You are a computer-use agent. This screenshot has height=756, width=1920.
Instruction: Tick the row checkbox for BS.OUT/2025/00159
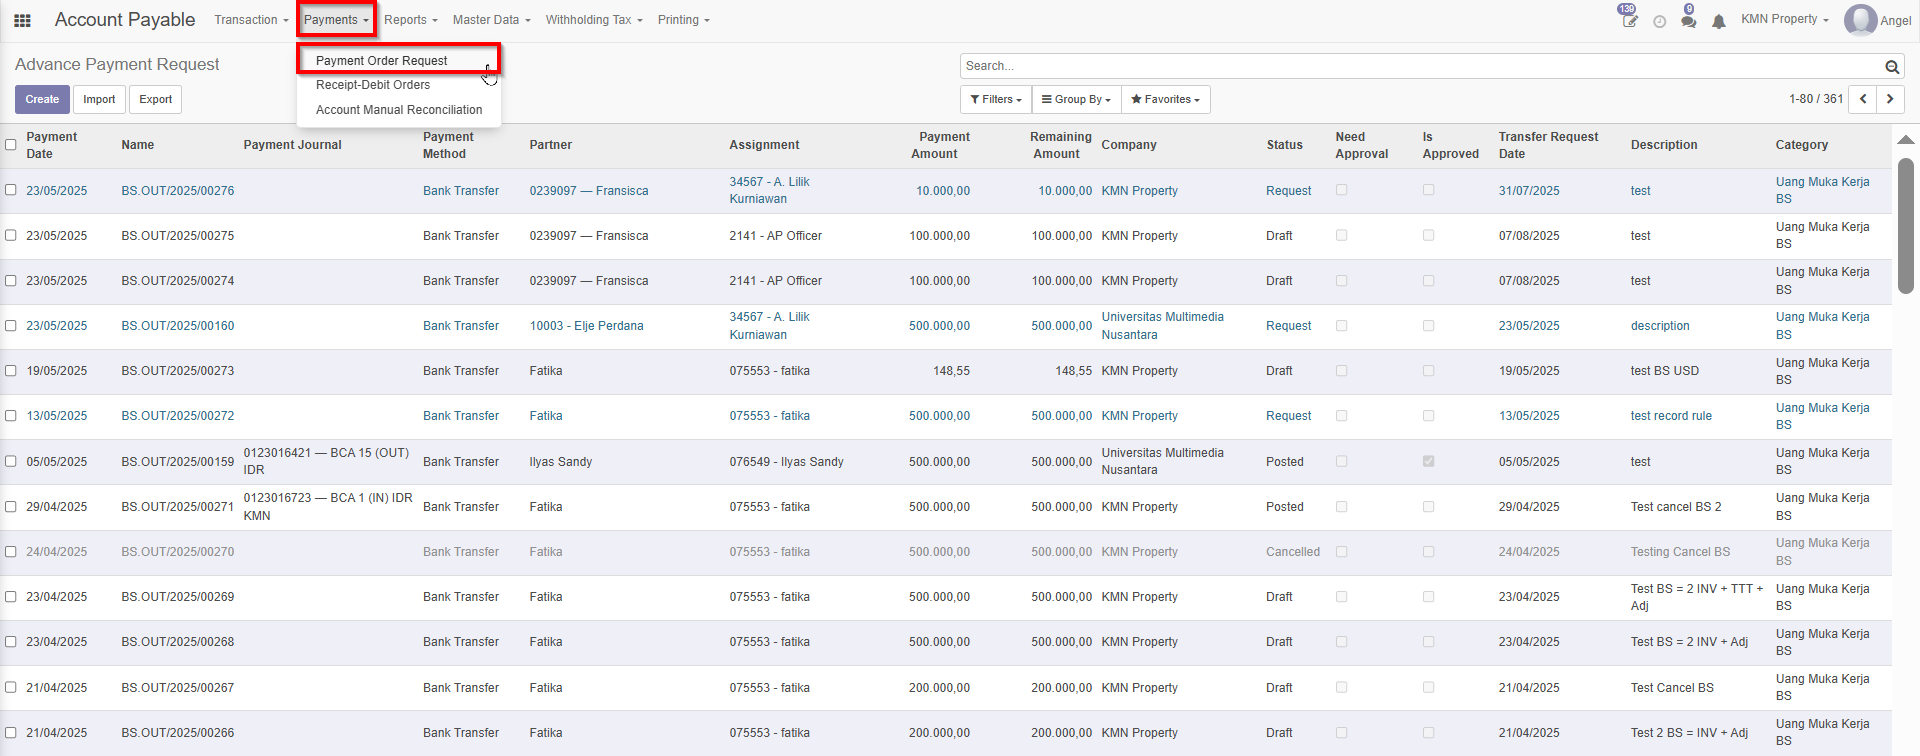click(x=11, y=462)
